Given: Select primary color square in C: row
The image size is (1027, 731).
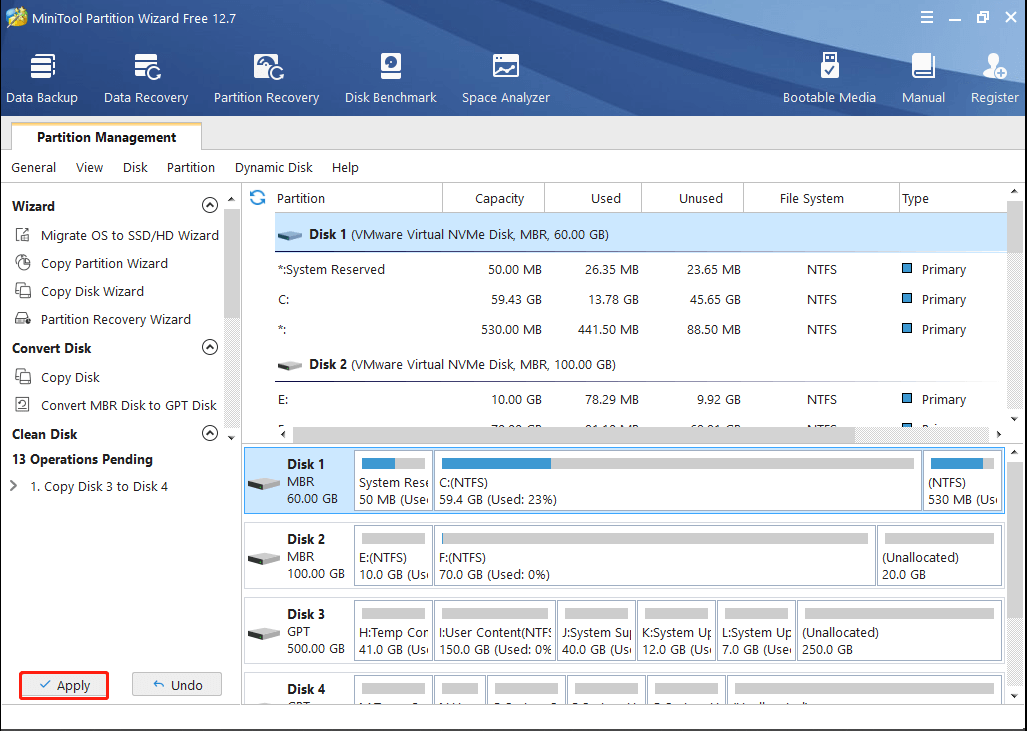Looking at the screenshot, I should click(x=907, y=298).
